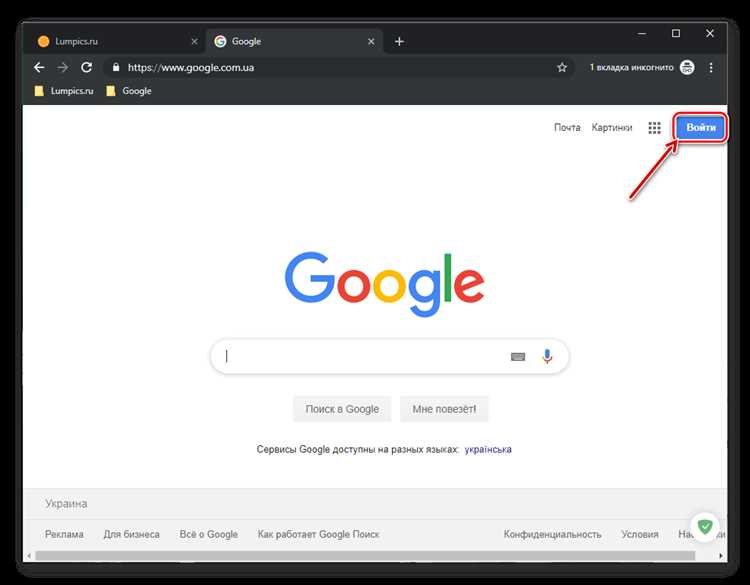Image resolution: width=750 pixels, height=585 pixels.
Task: Click the scrollbar right arrow
Action: click(721, 555)
